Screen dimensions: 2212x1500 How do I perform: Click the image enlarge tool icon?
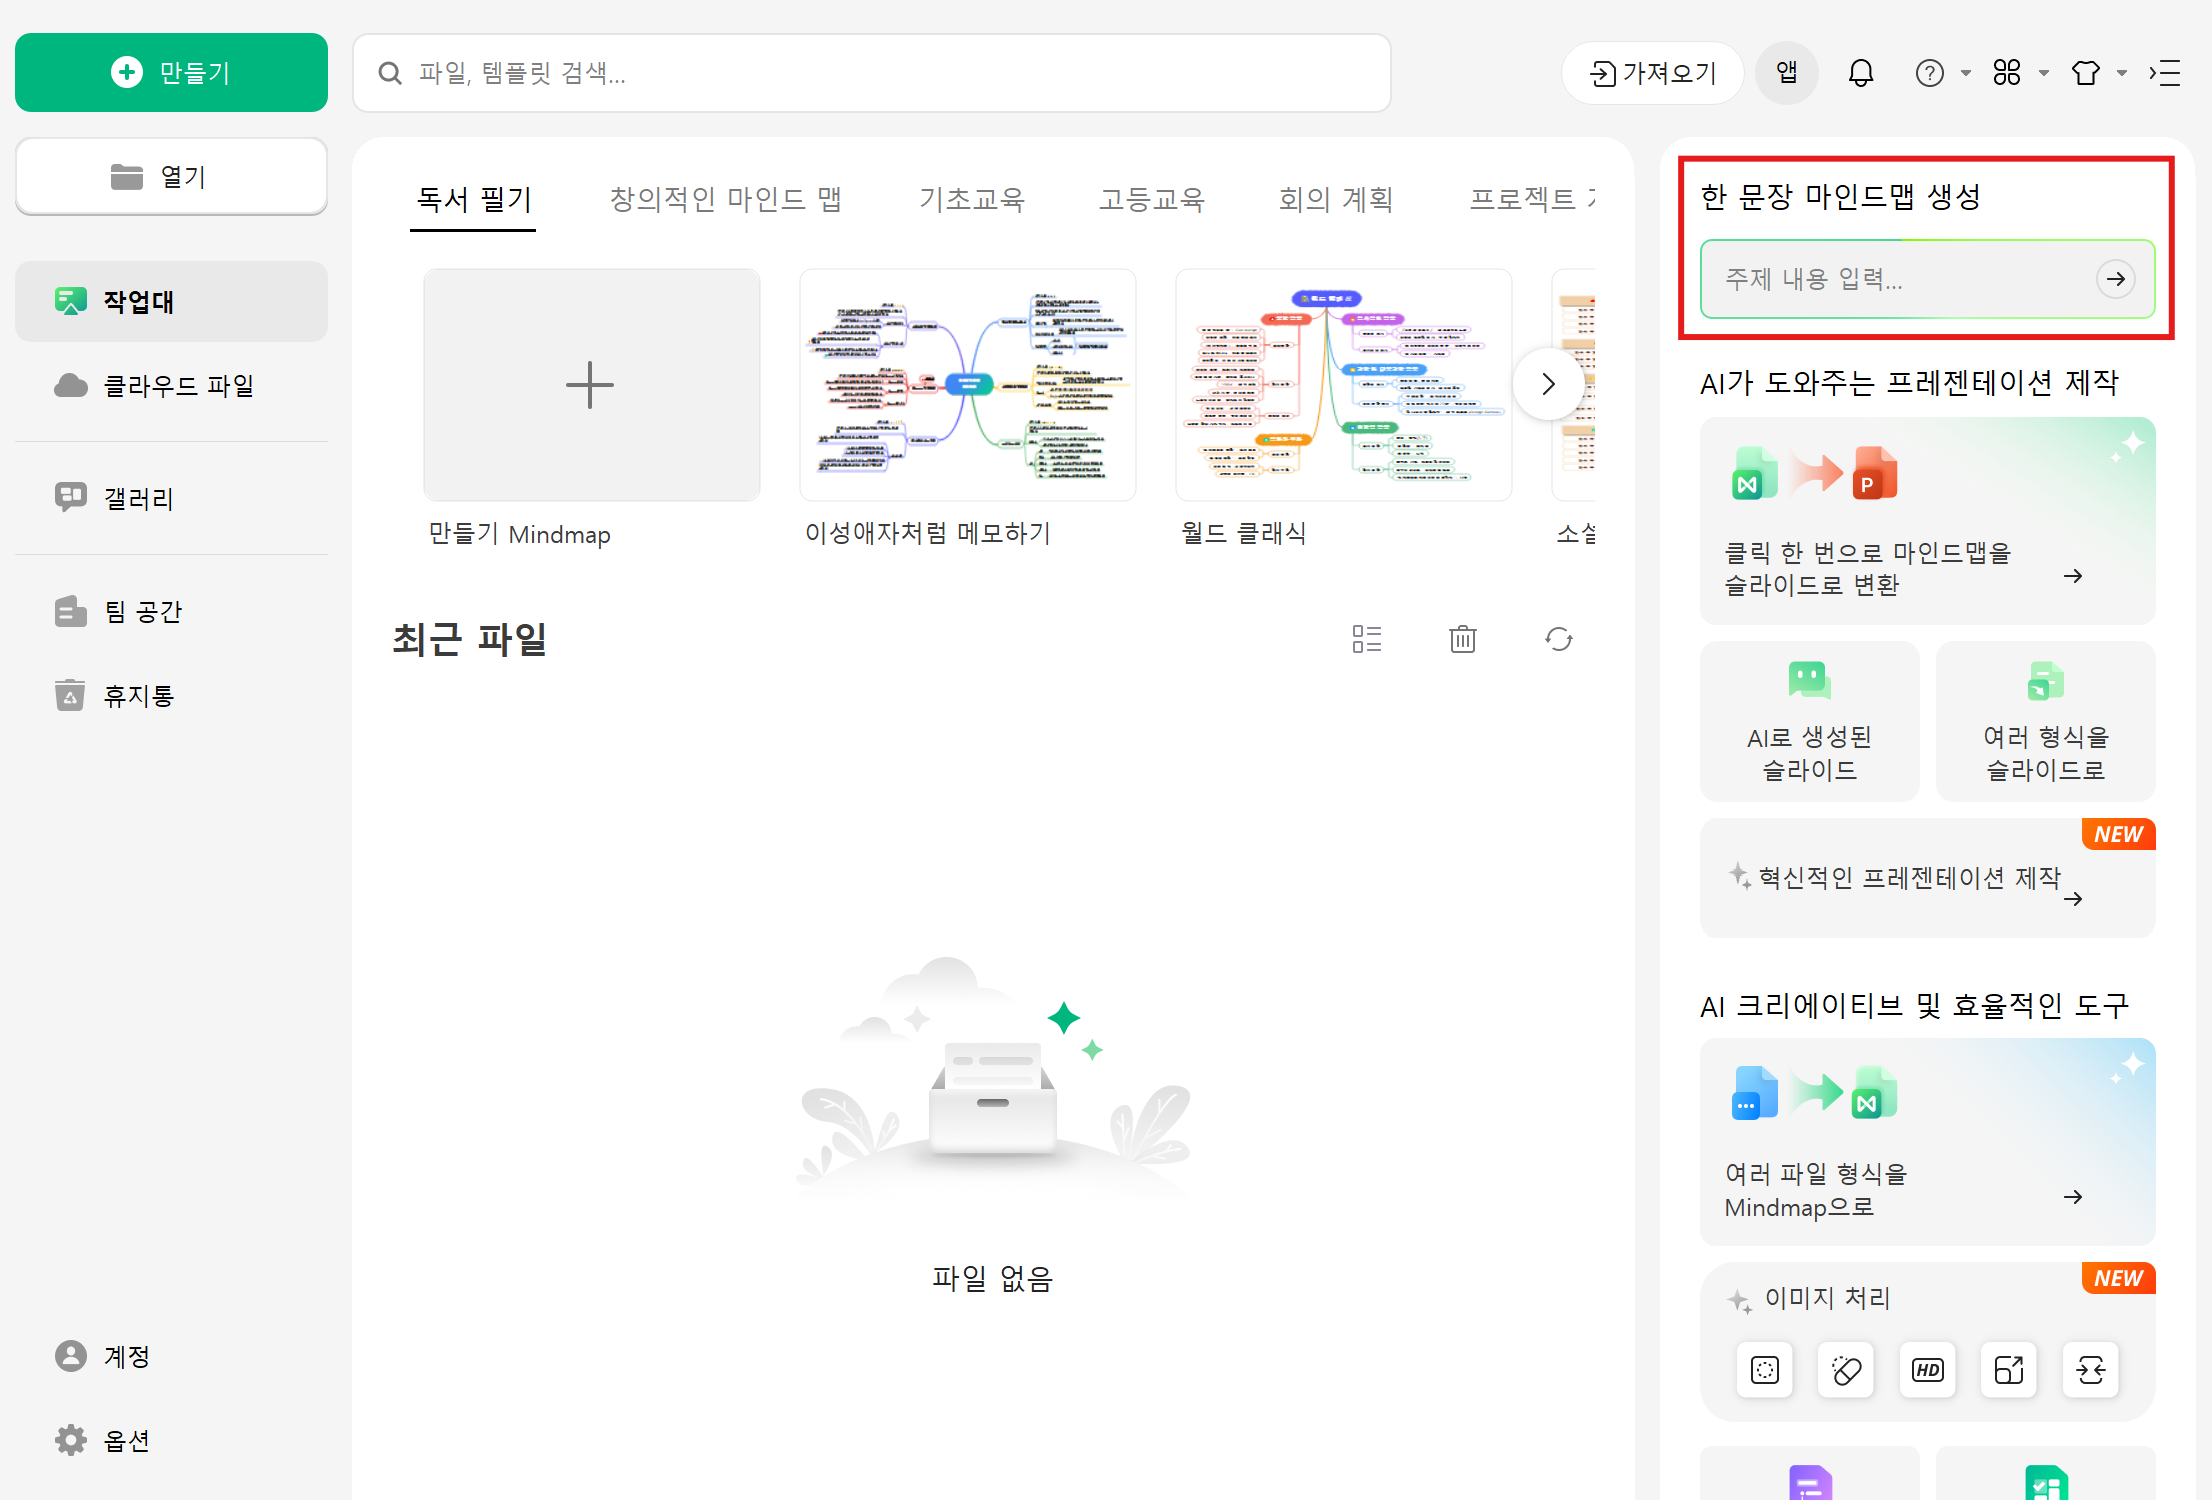tap(2008, 1370)
